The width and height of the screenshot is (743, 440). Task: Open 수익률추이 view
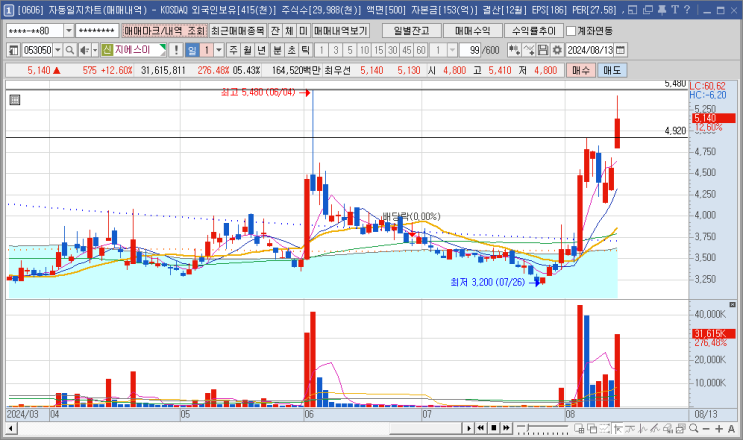click(x=534, y=31)
